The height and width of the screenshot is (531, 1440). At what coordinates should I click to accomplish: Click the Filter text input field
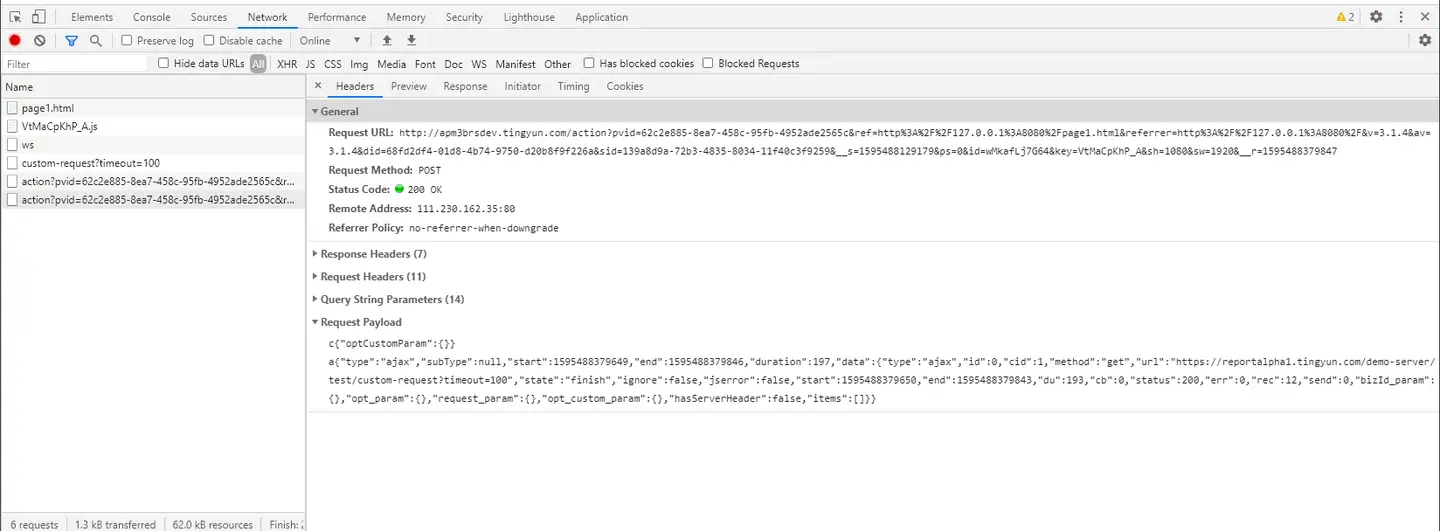75,64
